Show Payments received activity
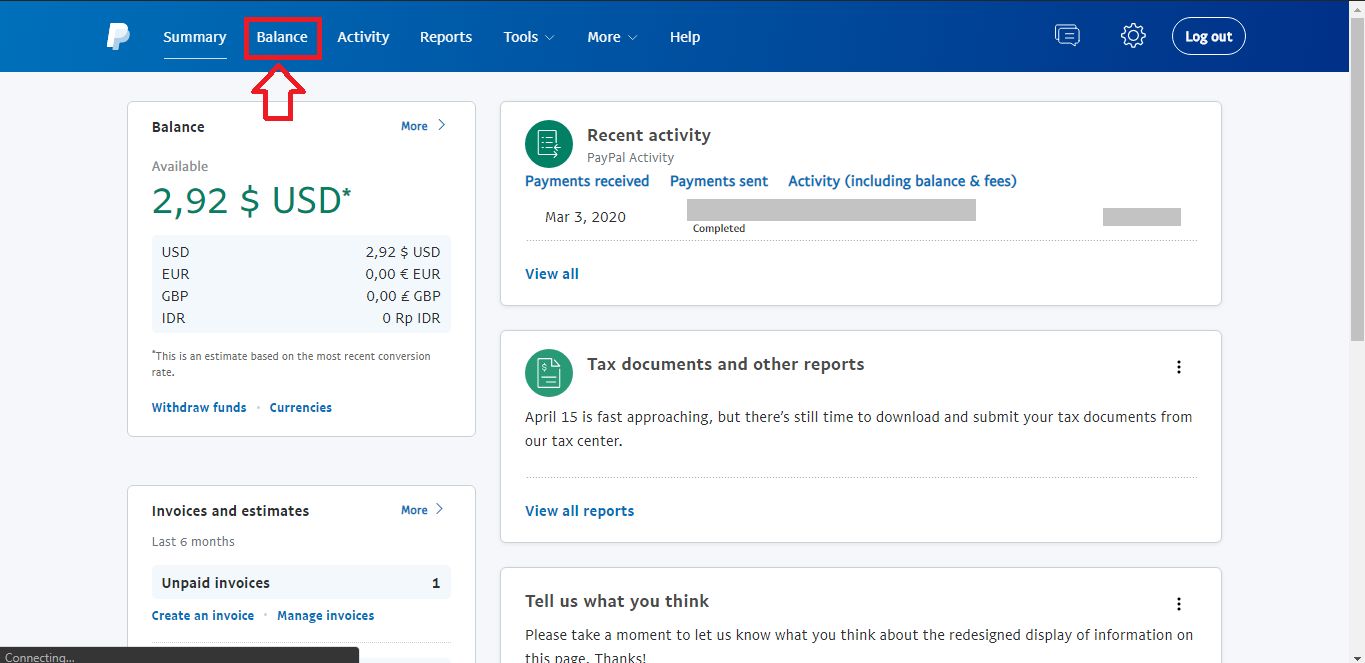Screen dimensions: 1365x663 587,181
